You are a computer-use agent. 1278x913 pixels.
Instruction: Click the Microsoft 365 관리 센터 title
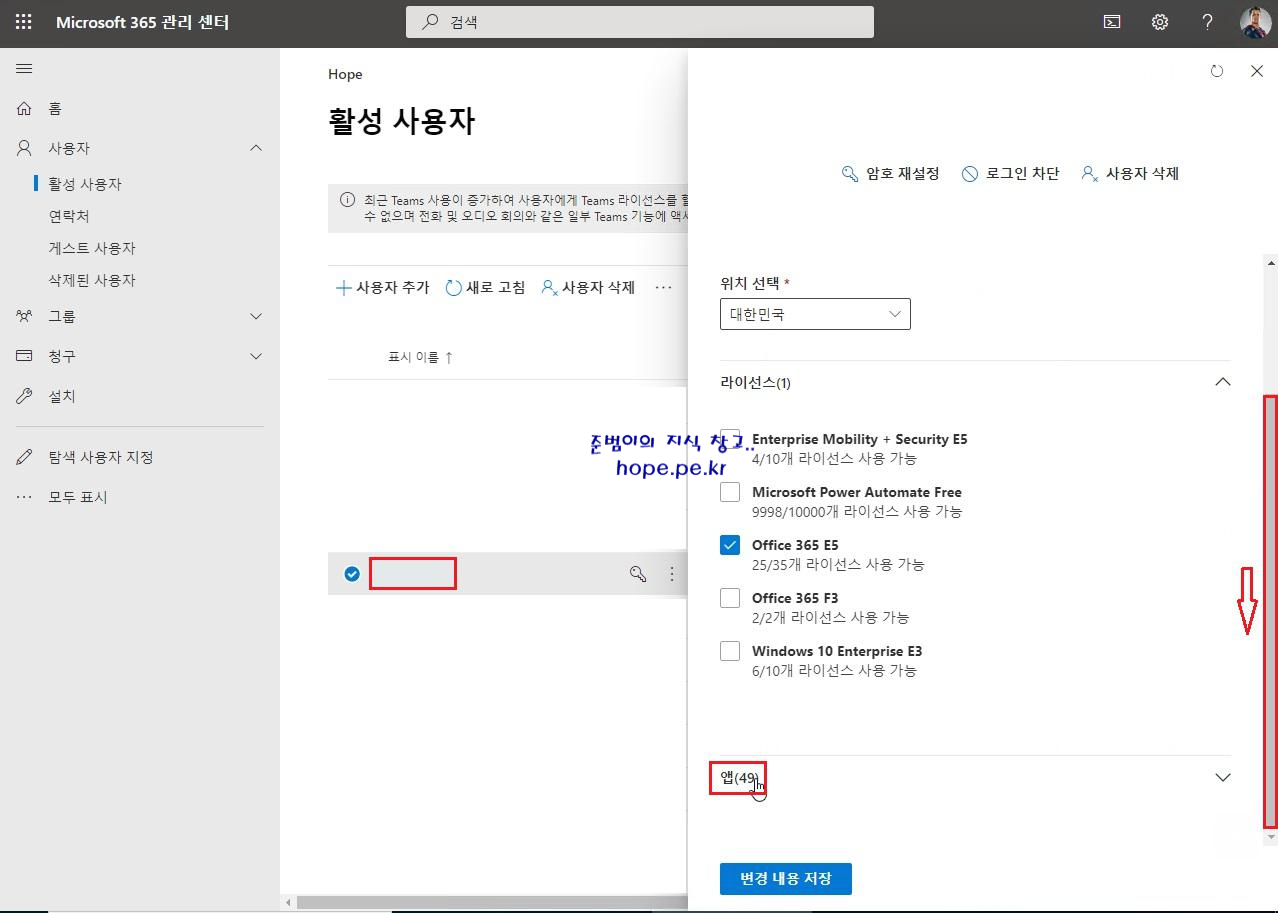click(143, 22)
